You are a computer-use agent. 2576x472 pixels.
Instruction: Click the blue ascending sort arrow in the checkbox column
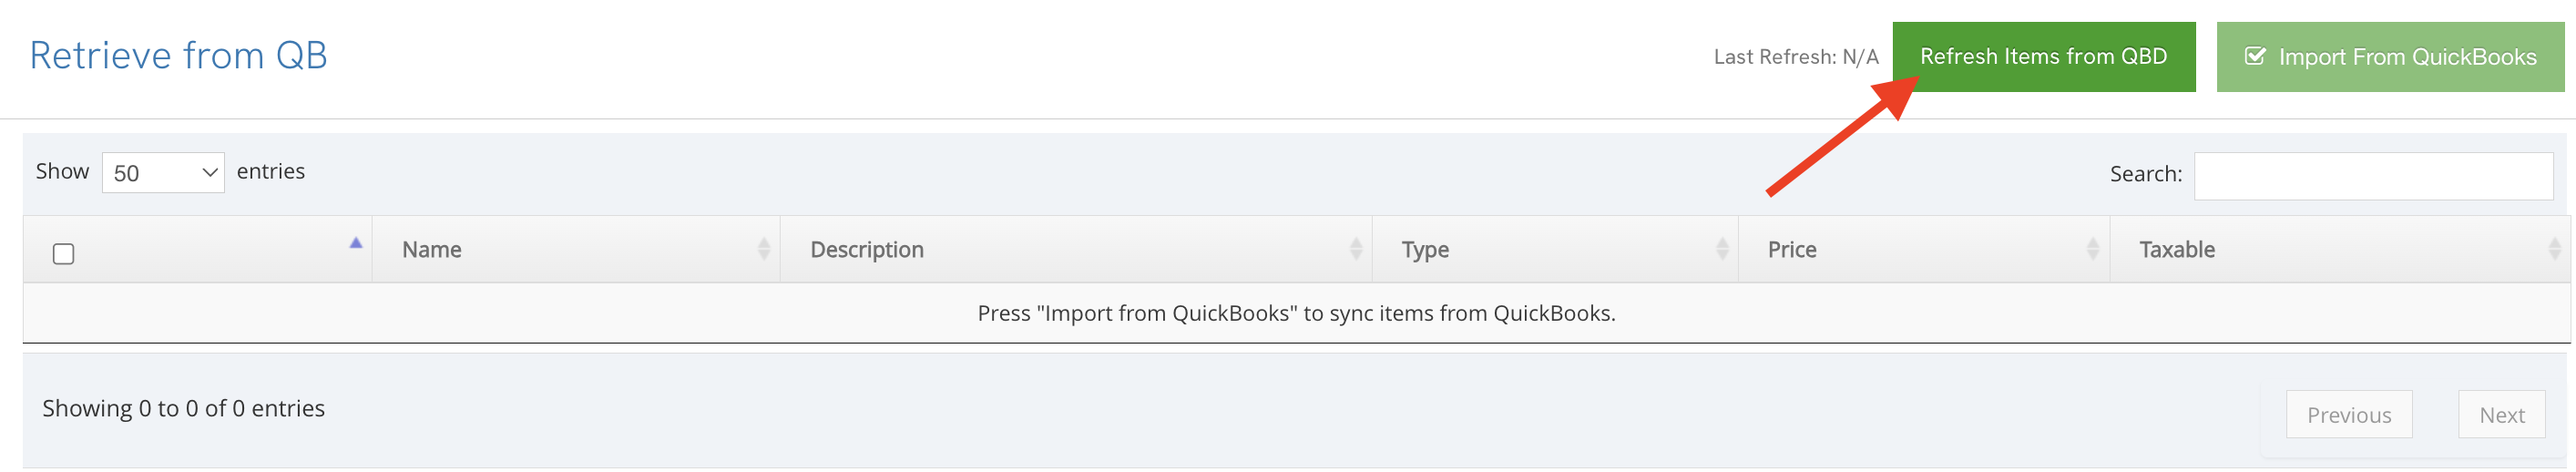pyautogui.click(x=356, y=243)
